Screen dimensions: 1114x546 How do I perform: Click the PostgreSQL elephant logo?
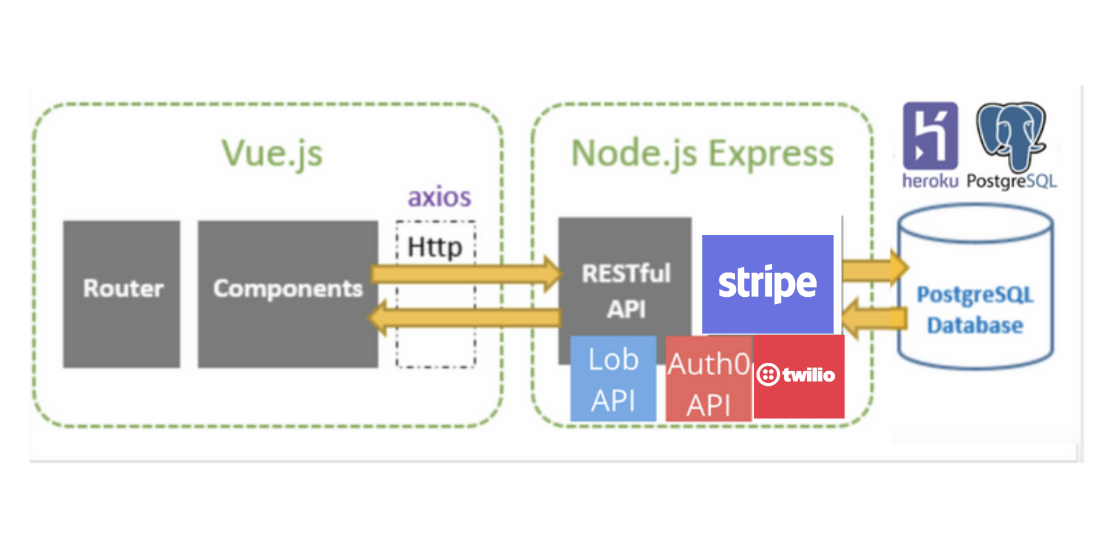coord(1012,136)
